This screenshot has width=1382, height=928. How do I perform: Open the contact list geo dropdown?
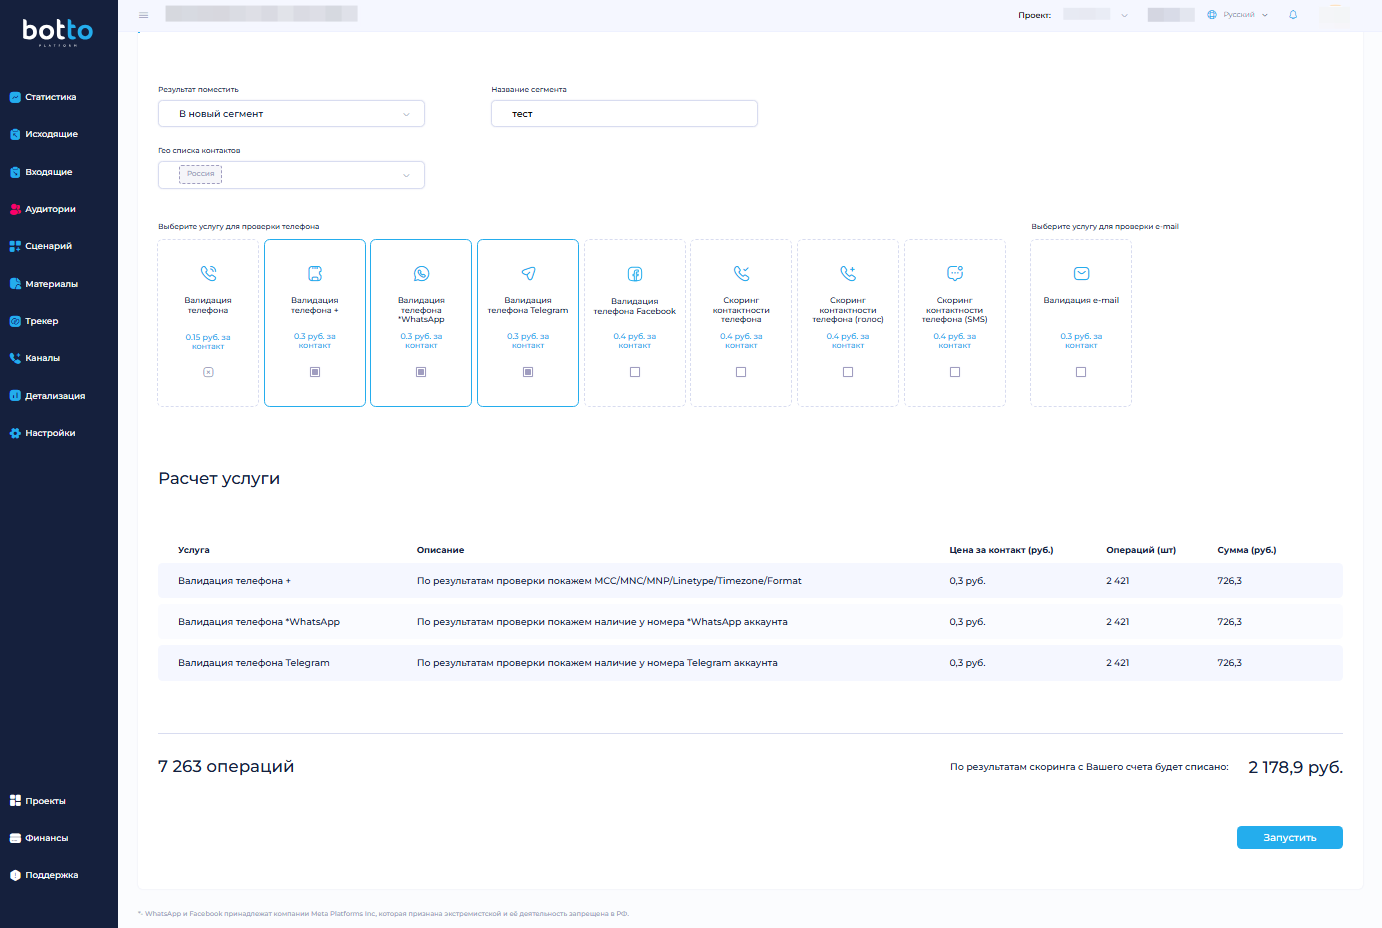(291, 175)
